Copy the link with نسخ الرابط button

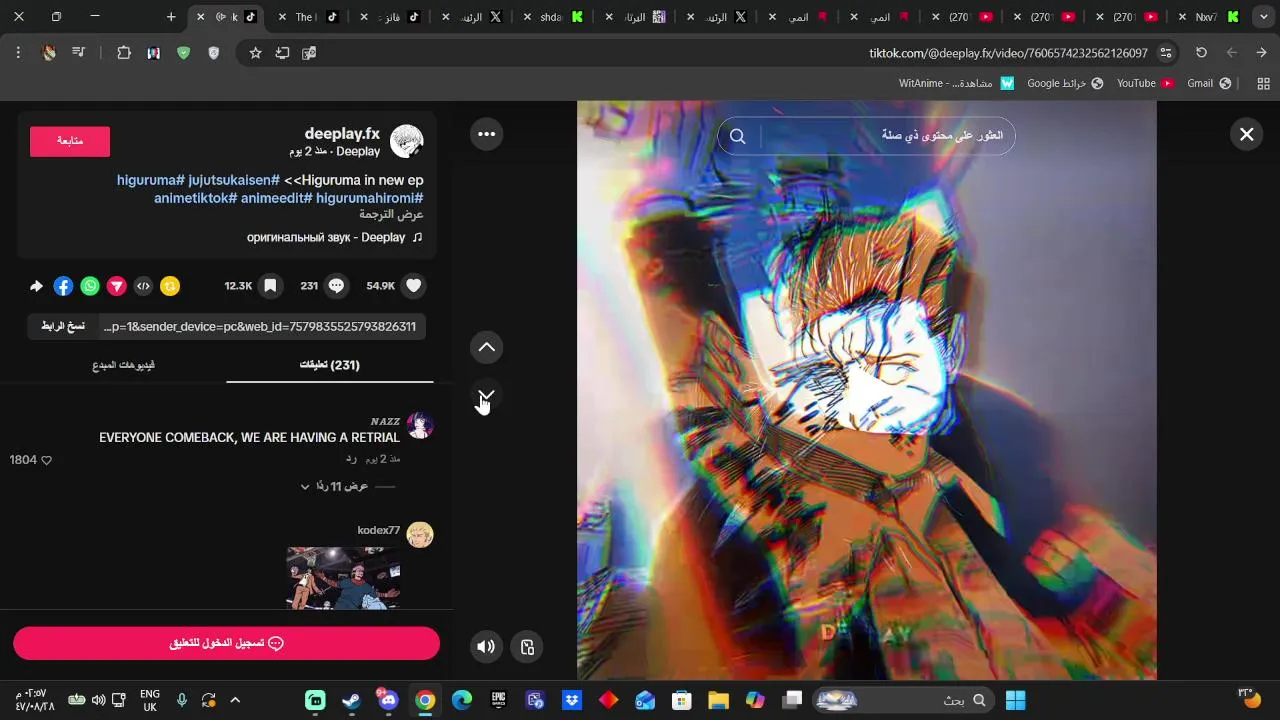(63, 327)
